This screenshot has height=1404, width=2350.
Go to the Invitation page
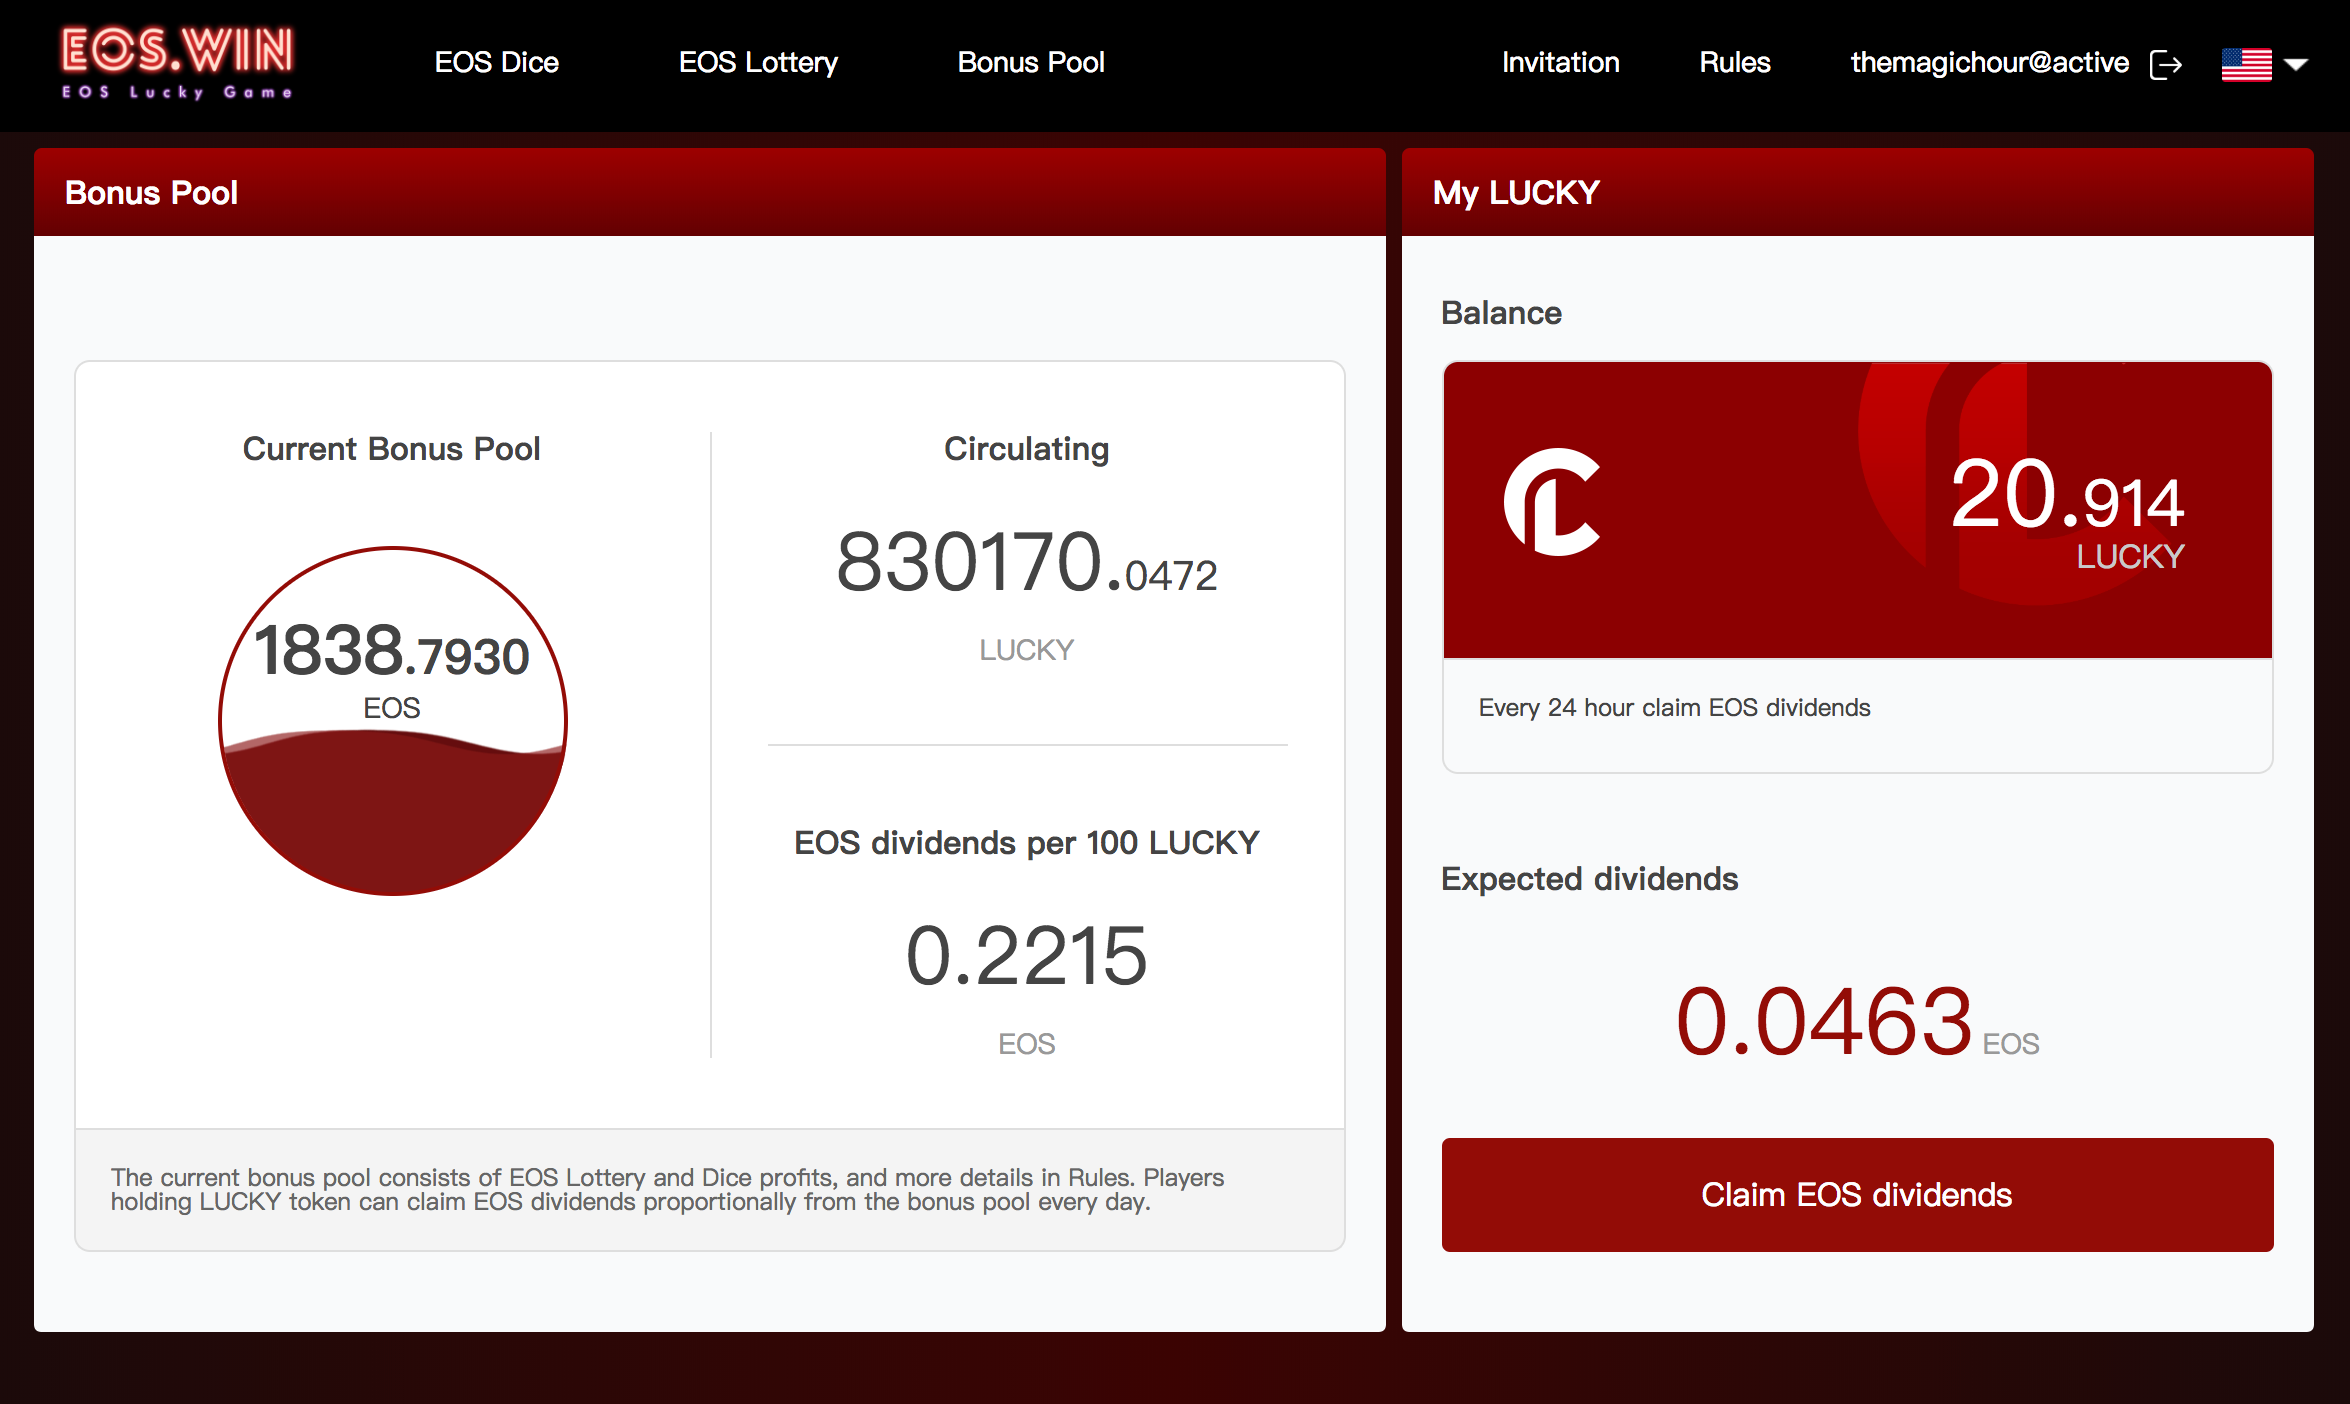pos(1560,62)
